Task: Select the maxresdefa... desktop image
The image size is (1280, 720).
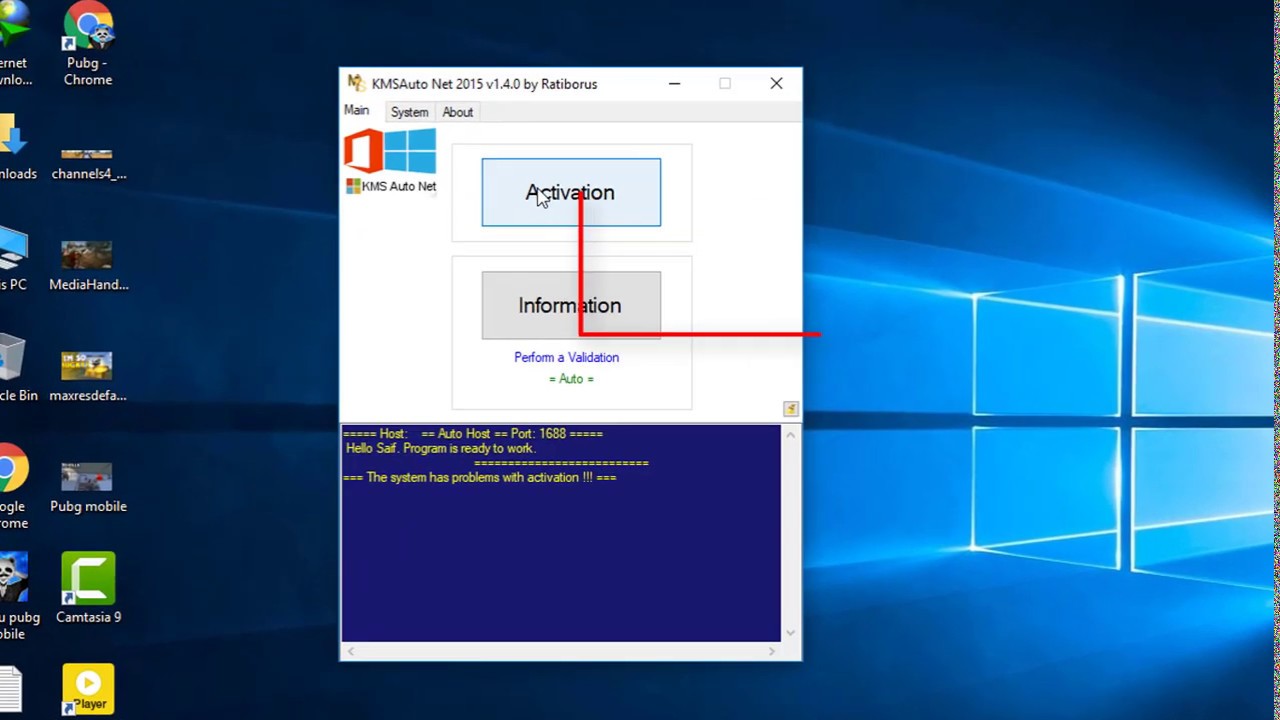Action: pyautogui.click(x=88, y=376)
